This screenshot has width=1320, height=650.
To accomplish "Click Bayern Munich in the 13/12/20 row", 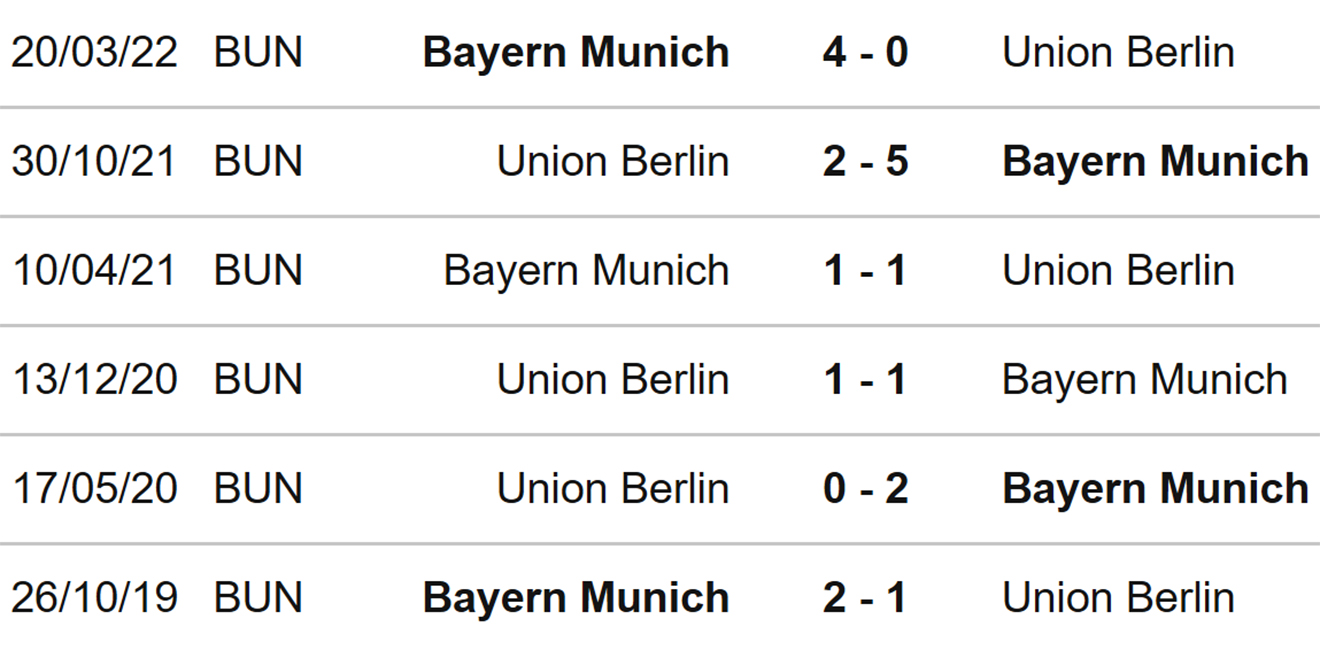I will [1145, 380].
